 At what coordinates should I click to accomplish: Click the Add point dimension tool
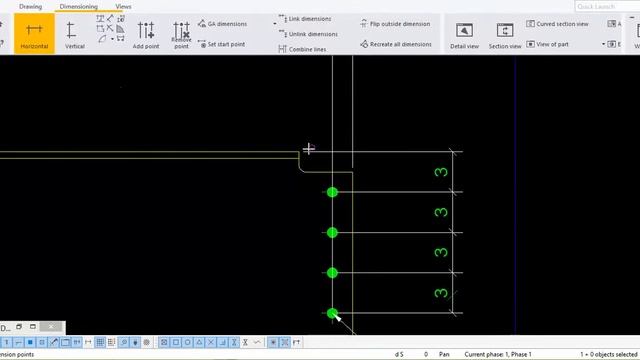(146, 35)
